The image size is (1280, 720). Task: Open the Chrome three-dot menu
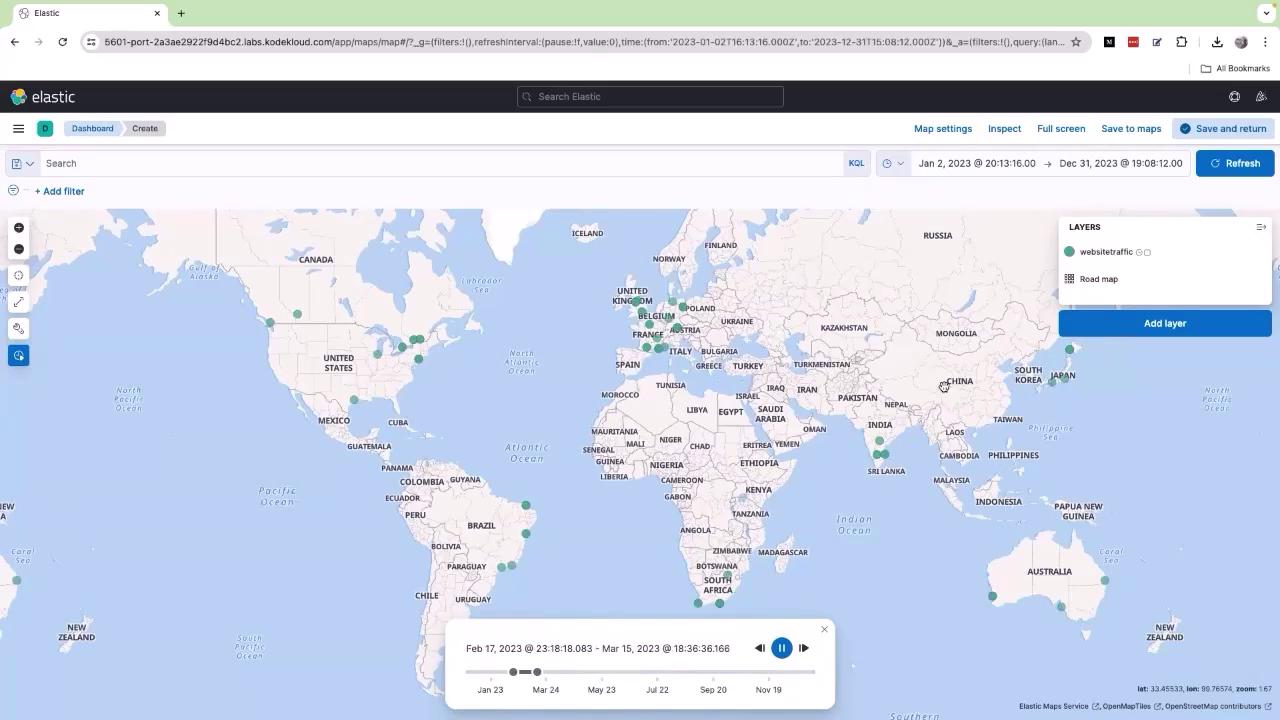[1265, 42]
